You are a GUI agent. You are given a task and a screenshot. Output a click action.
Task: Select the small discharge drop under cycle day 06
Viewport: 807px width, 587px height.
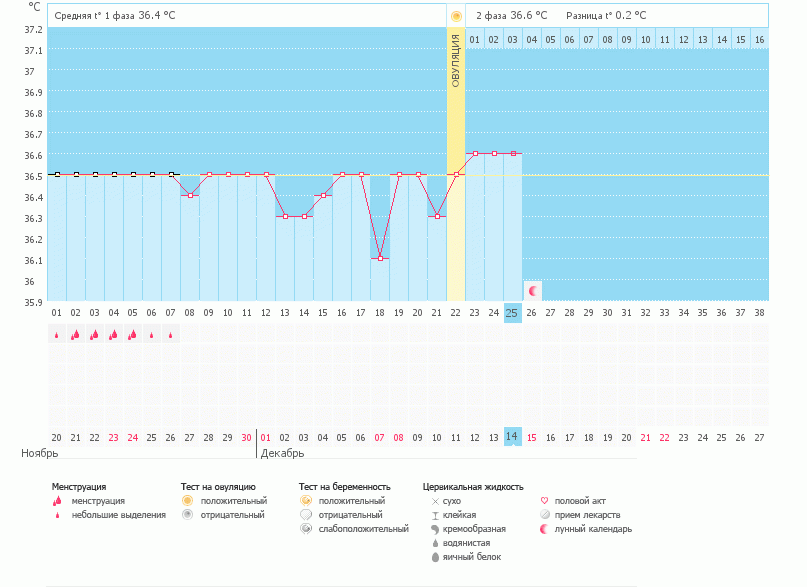(x=151, y=335)
